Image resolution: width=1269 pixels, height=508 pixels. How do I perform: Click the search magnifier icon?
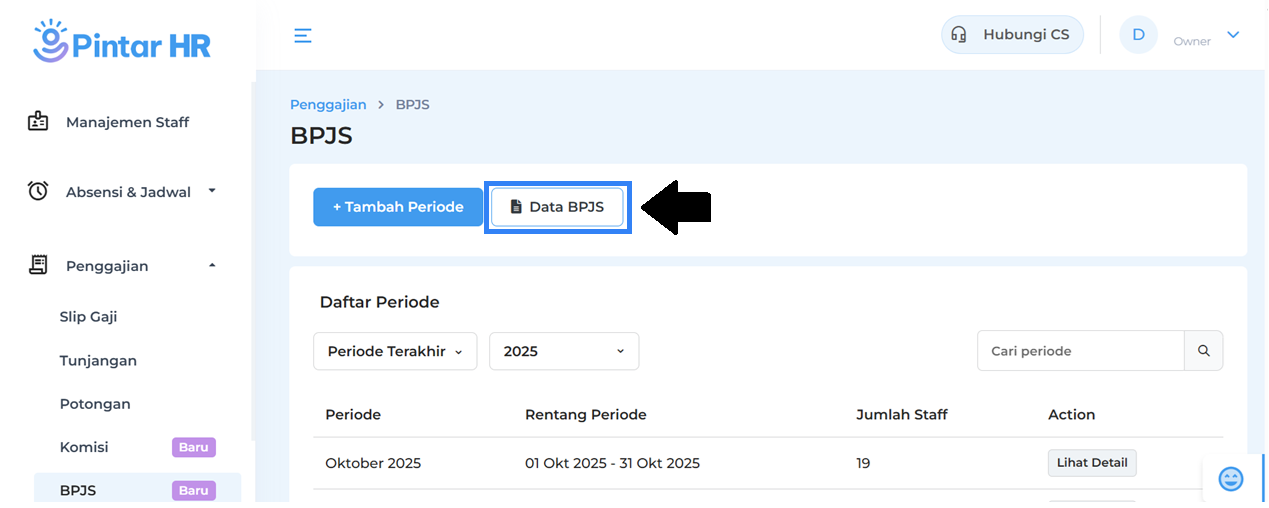coord(1203,351)
